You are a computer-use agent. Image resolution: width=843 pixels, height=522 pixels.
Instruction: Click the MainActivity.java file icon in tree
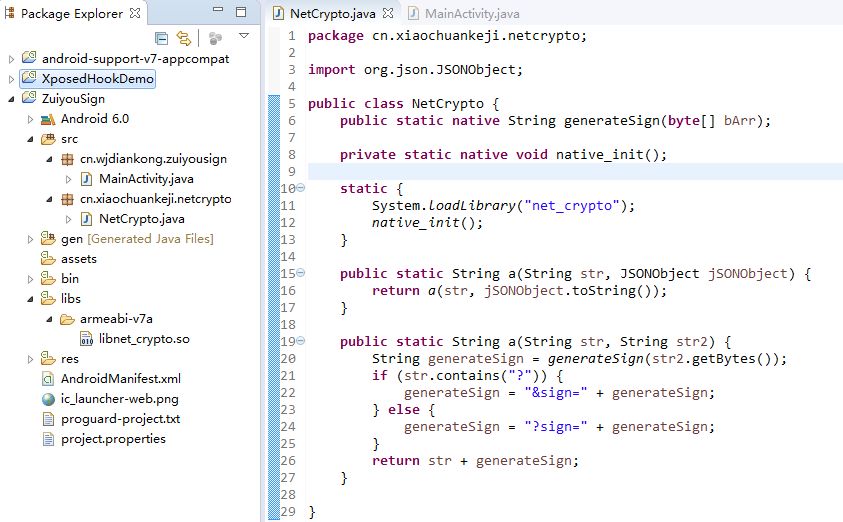86,179
